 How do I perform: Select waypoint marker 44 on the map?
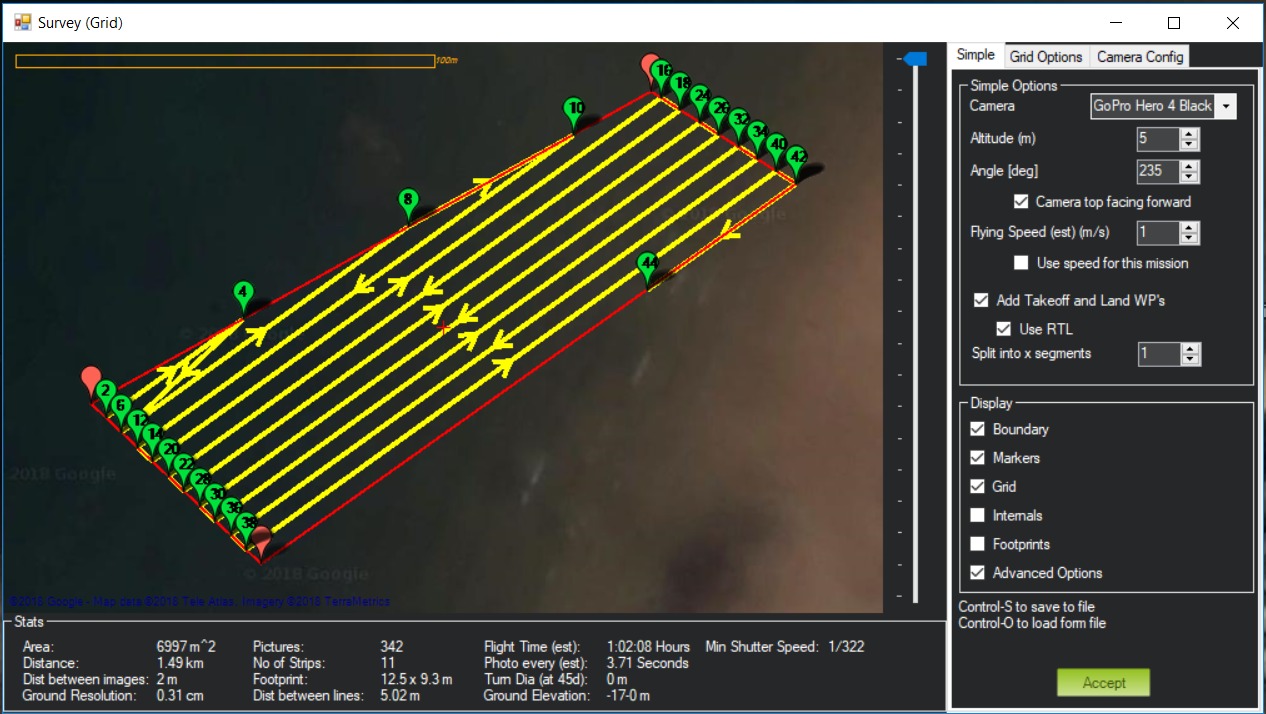(648, 265)
